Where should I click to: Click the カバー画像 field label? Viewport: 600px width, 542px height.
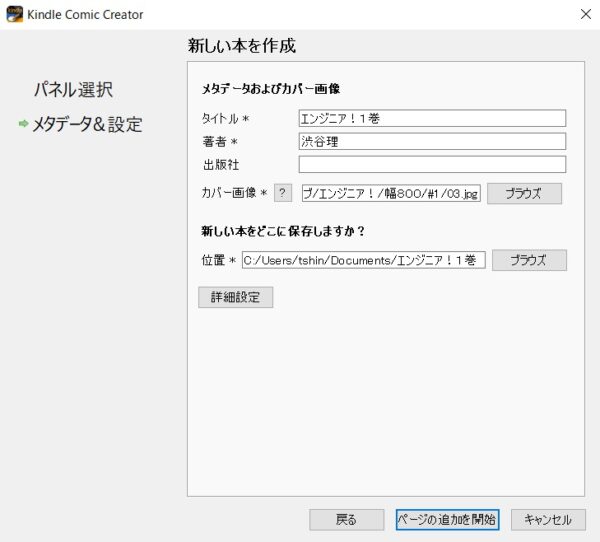pyautogui.click(x=234, y=193)
